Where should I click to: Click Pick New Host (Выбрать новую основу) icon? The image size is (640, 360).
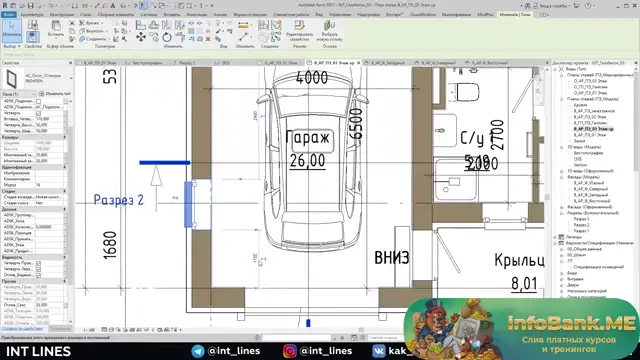[329, 30]
